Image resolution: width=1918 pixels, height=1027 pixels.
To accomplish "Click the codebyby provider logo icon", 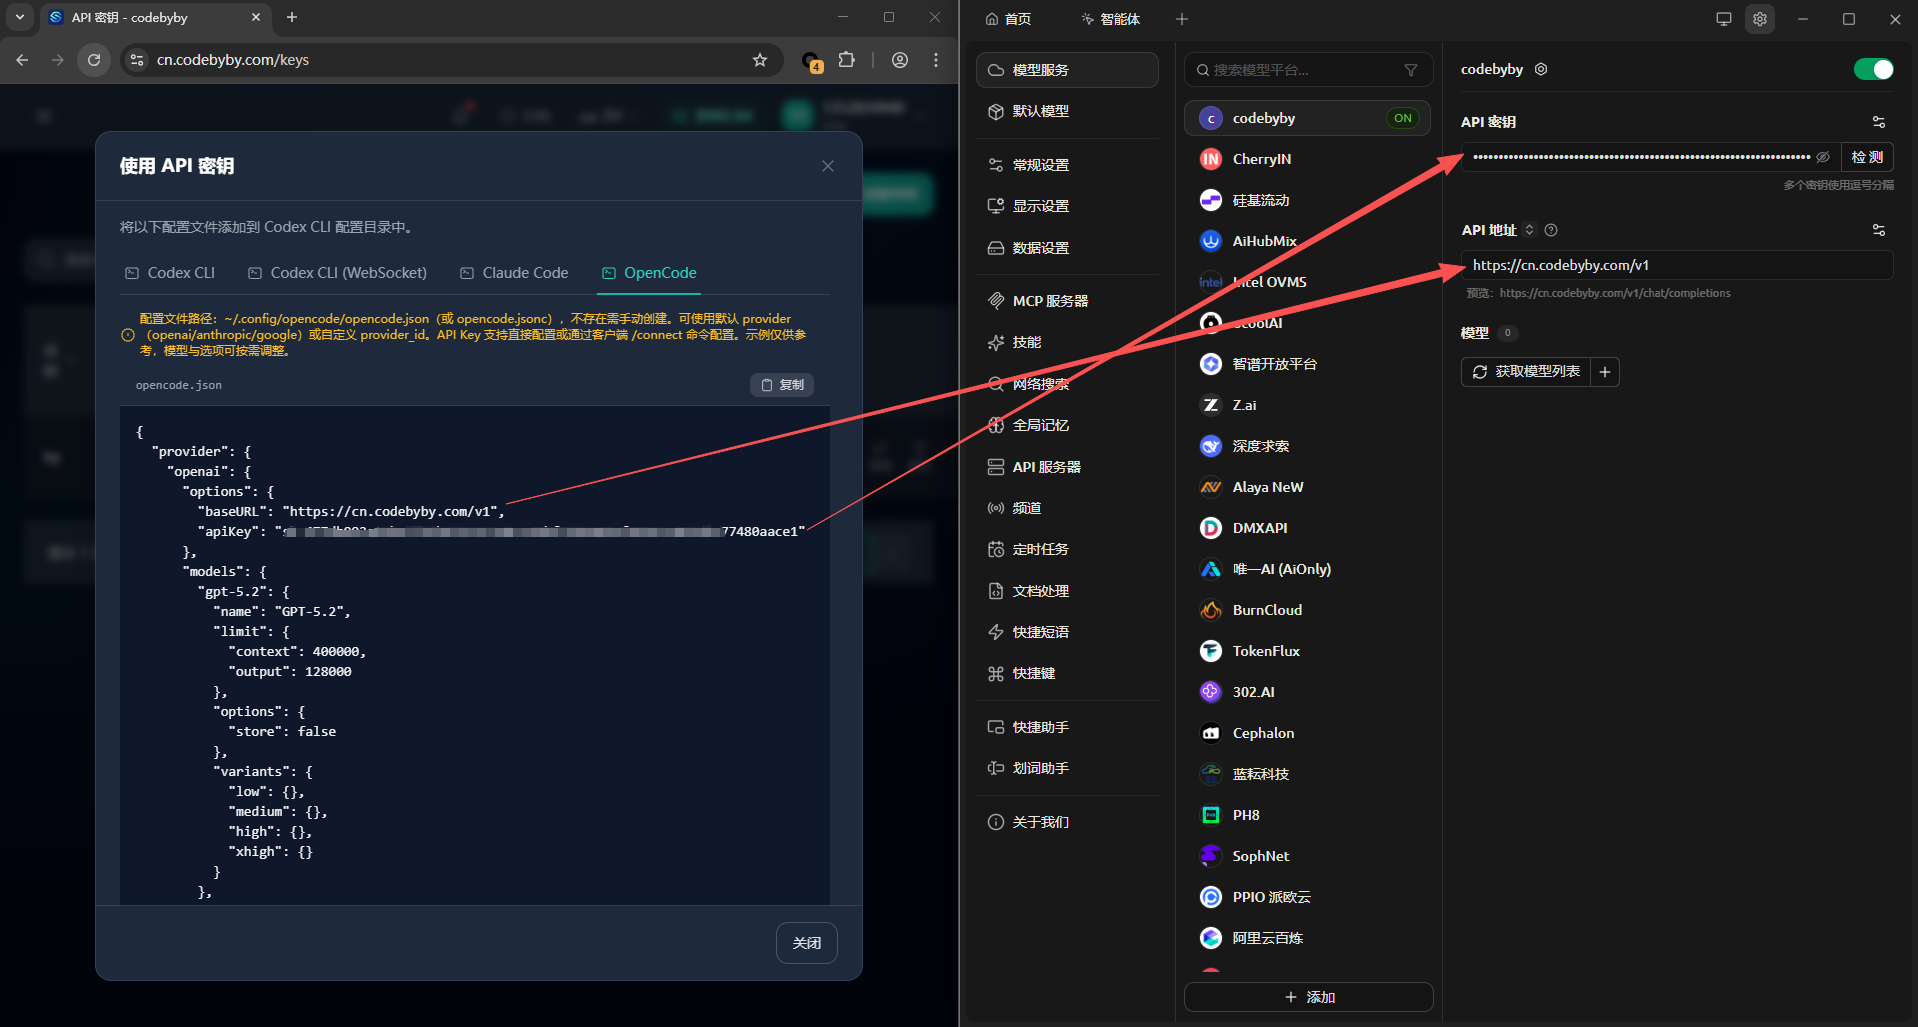I will [1211, 118].
